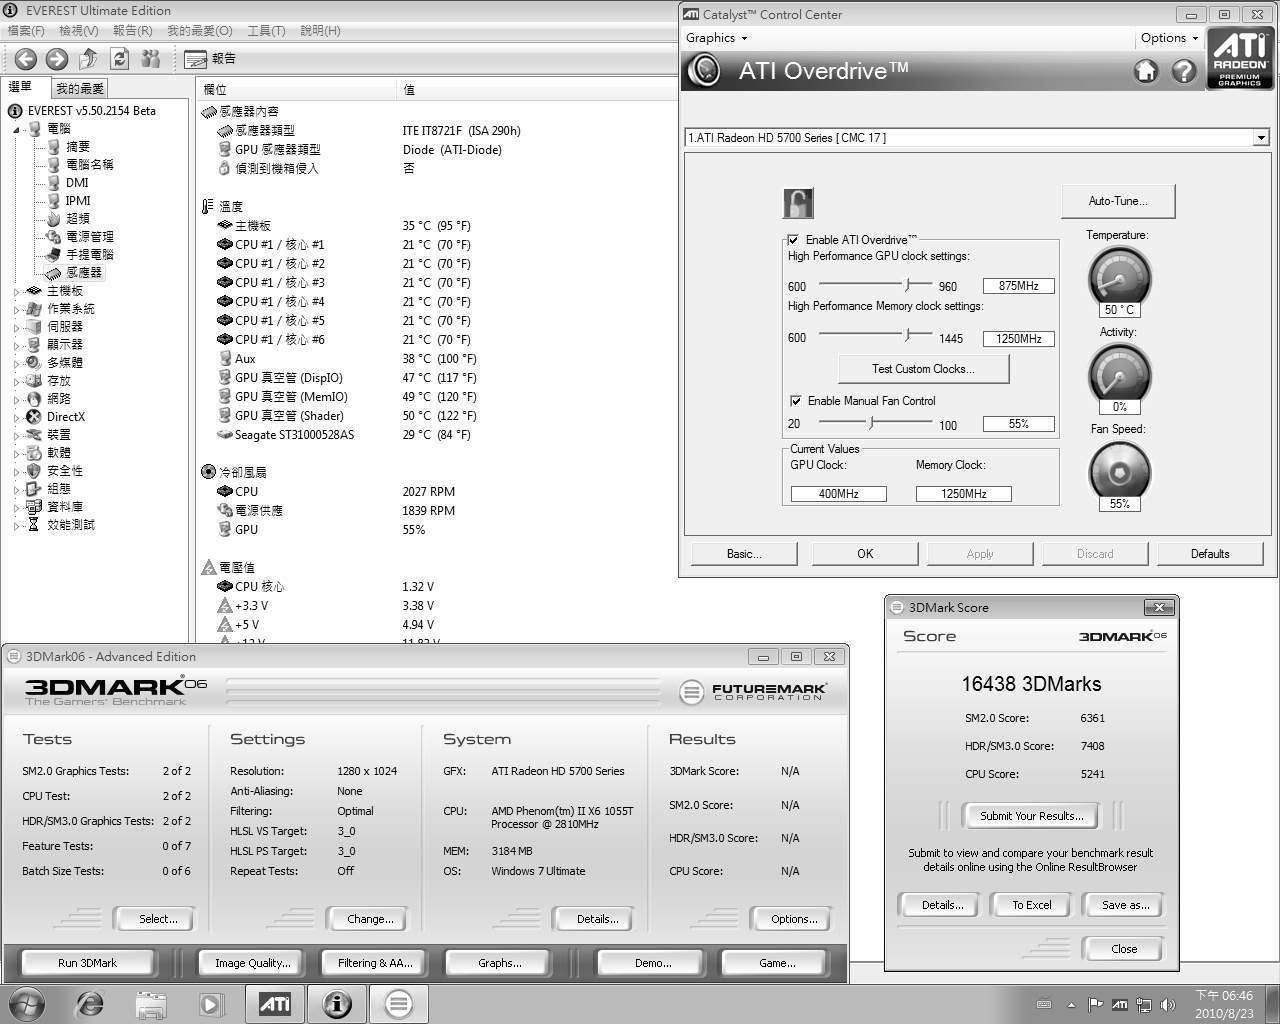
Task: Click the Catalyst home icon
Action: 1146,71
